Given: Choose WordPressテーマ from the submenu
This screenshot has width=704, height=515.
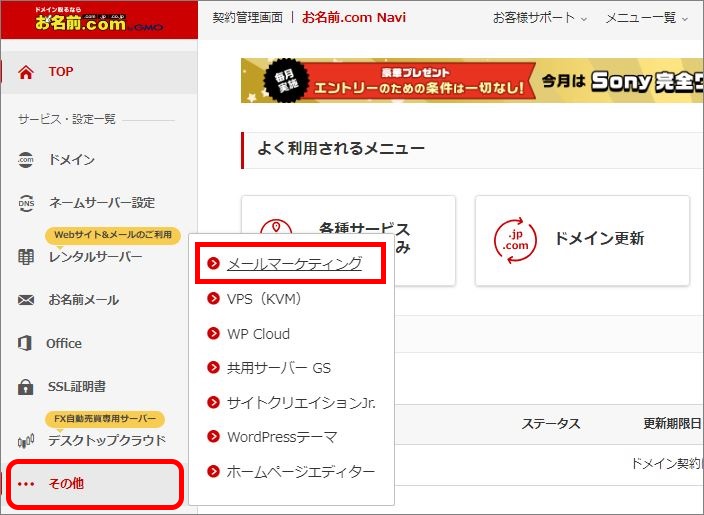Looking at the screenshot, I should pyautogui.click(x=282, y=436).
